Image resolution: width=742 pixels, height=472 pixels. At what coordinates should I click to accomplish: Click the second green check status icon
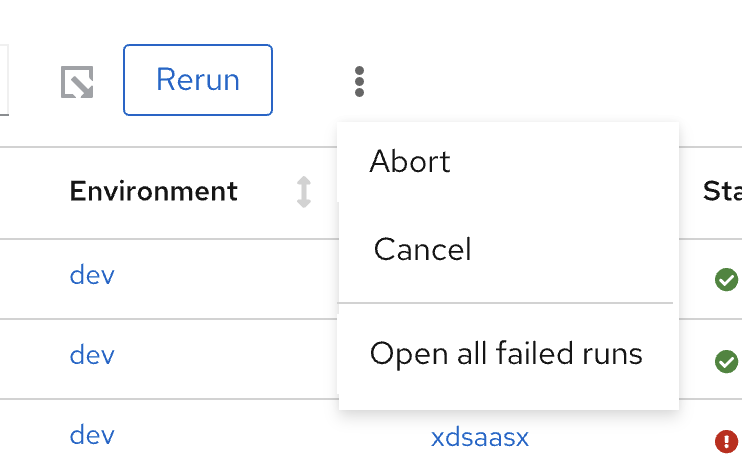[x=726, y=361]
